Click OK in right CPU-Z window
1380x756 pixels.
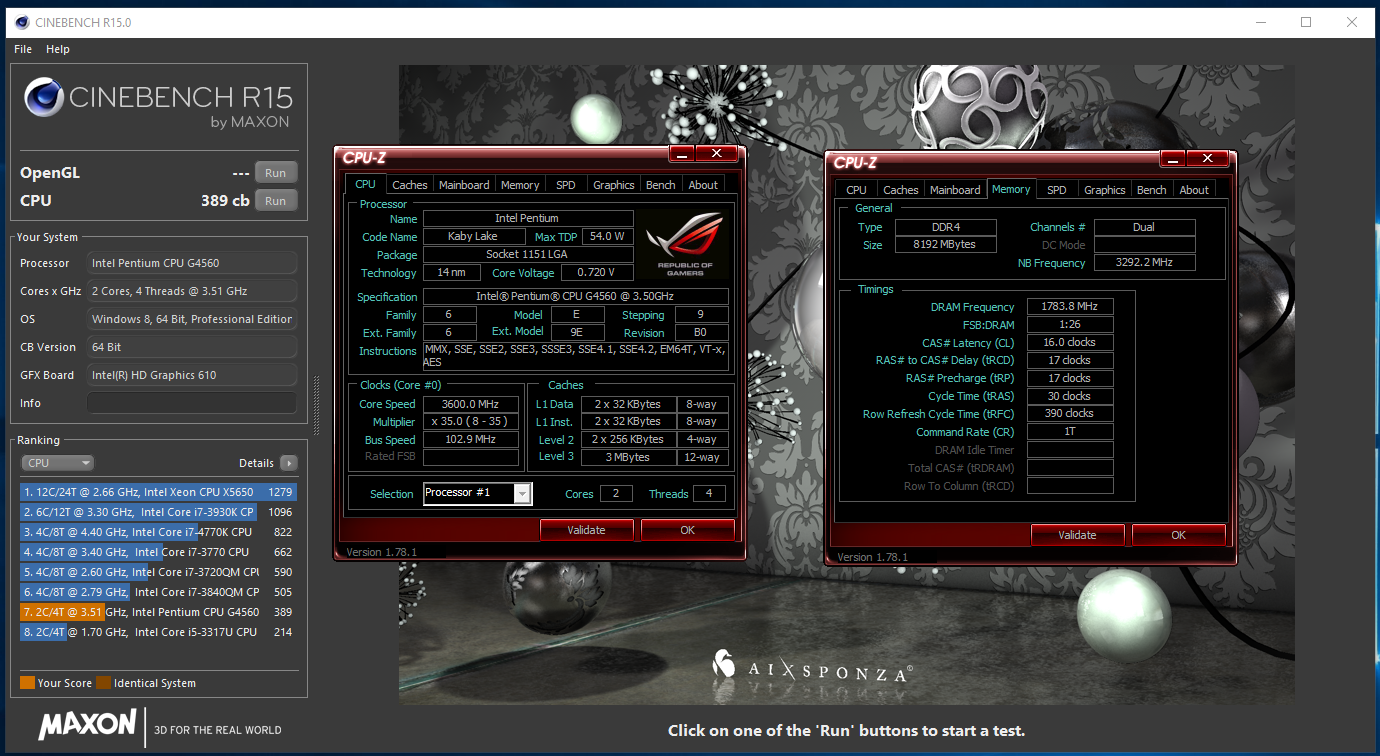(x=1178, y=535)
